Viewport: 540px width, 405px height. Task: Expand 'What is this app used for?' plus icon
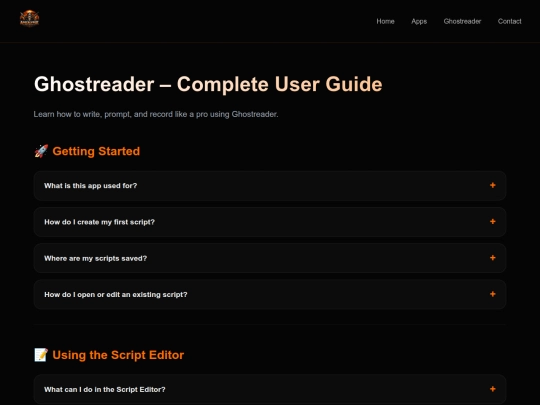[492, 185]
